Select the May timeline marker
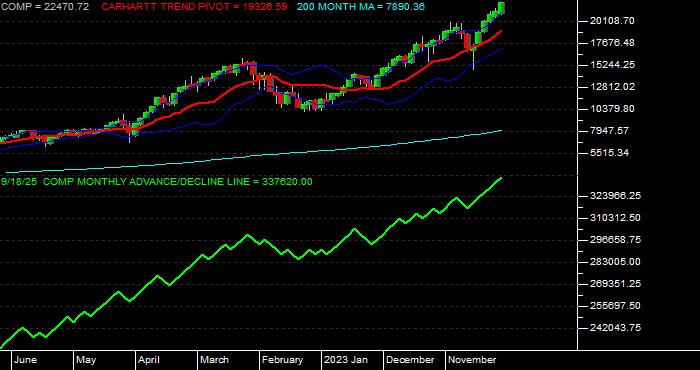700x370 pixels. [86, 360]
